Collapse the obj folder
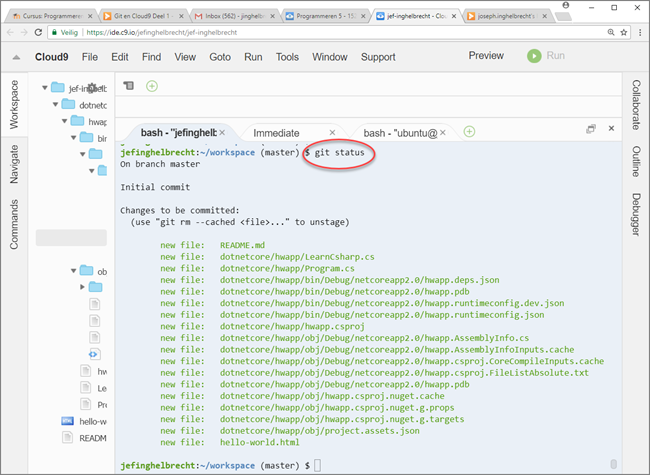The image size is (650, 475). click(x=73, y=271)
